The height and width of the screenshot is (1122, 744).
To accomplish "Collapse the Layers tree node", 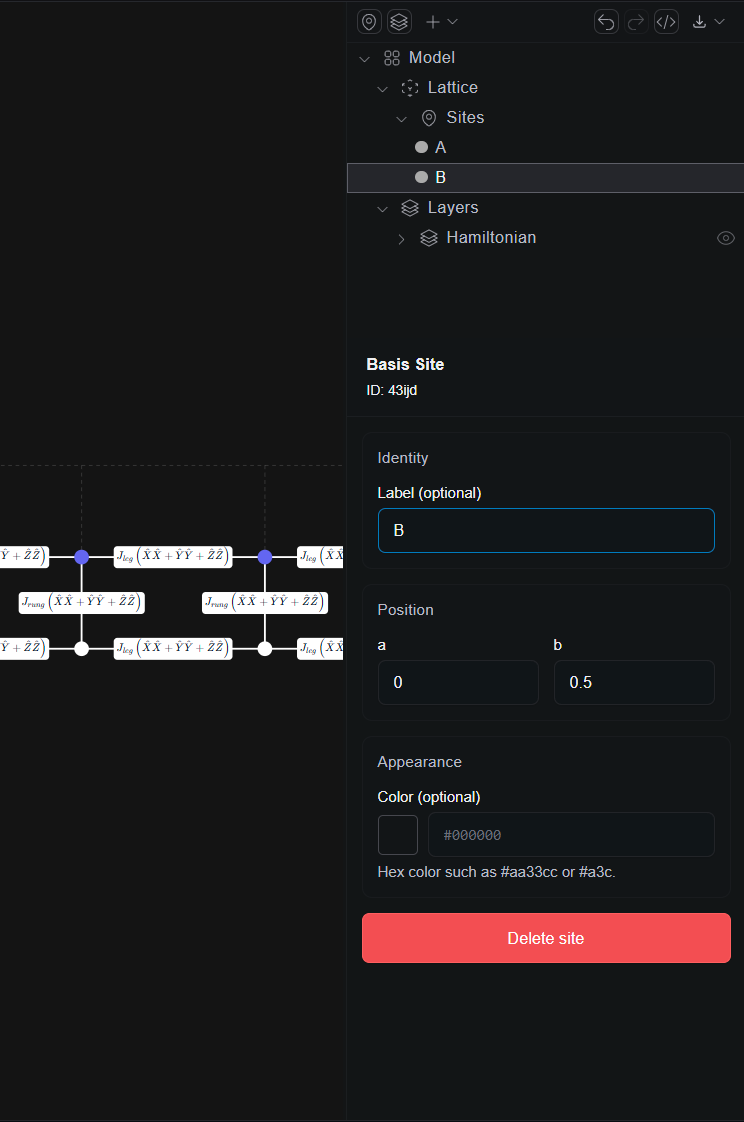I will tap(383, 209).
